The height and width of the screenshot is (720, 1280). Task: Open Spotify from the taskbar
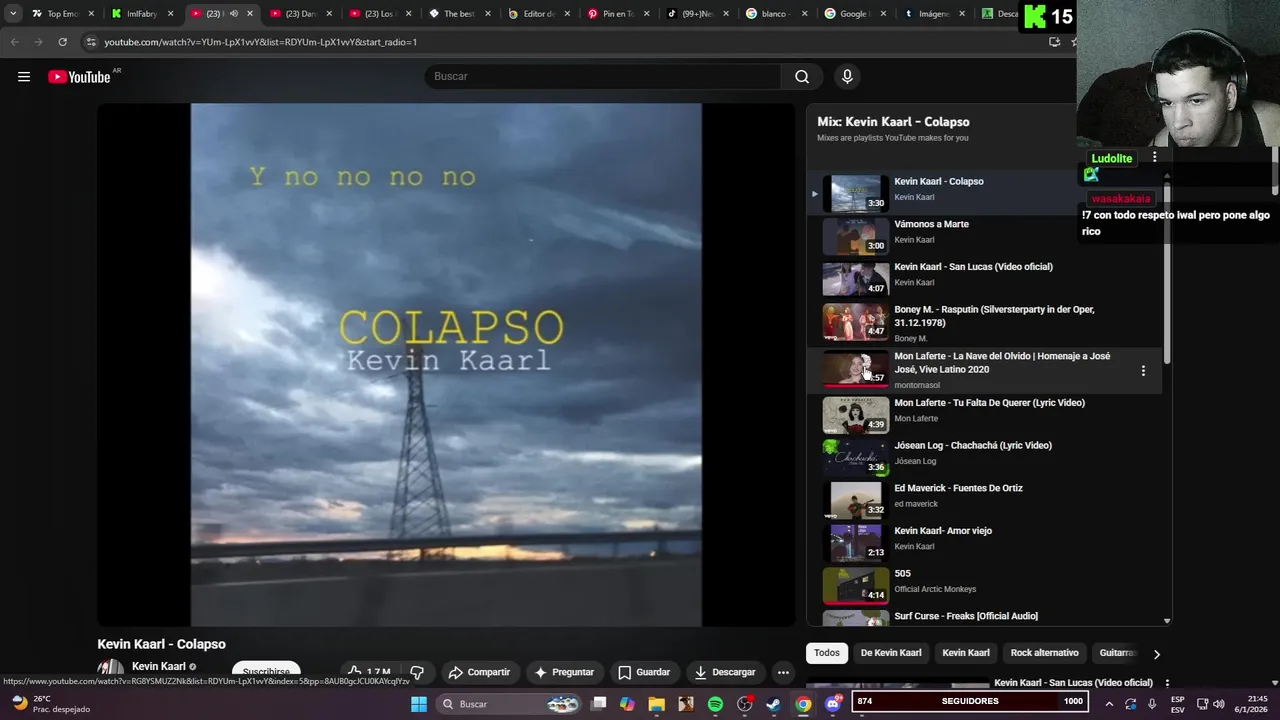[x=715, y=704]
